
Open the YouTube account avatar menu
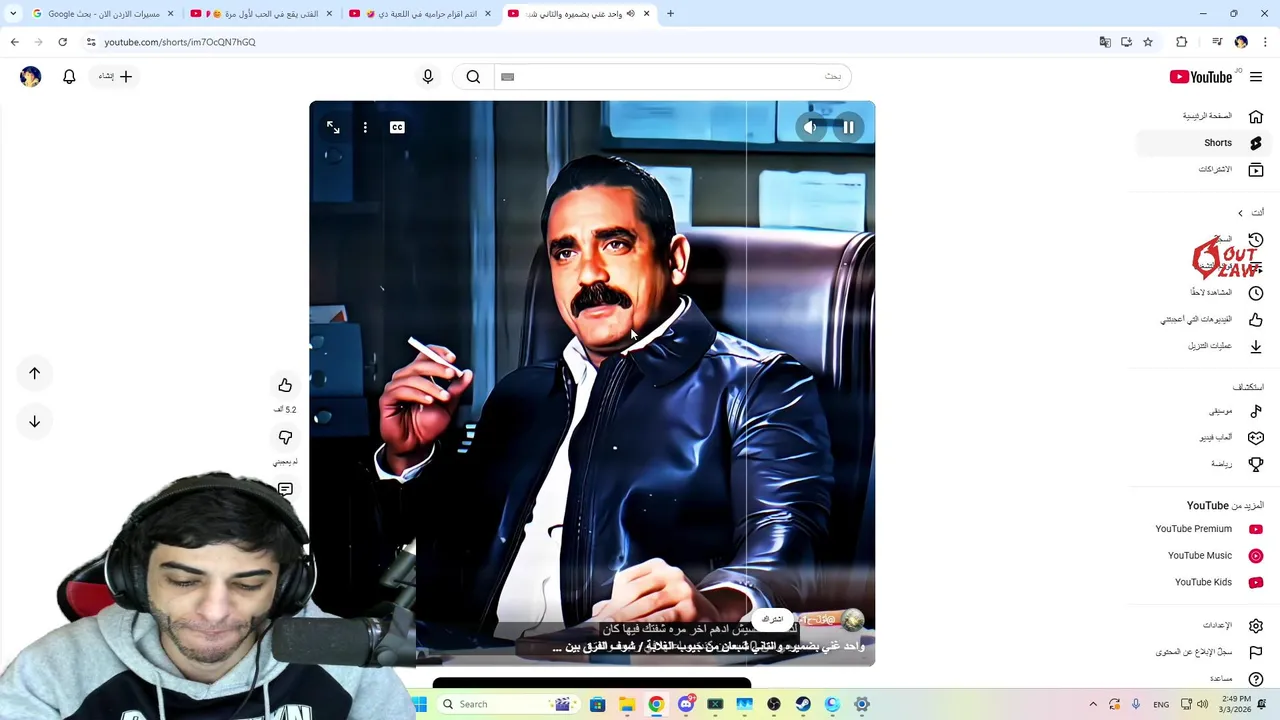30,76
